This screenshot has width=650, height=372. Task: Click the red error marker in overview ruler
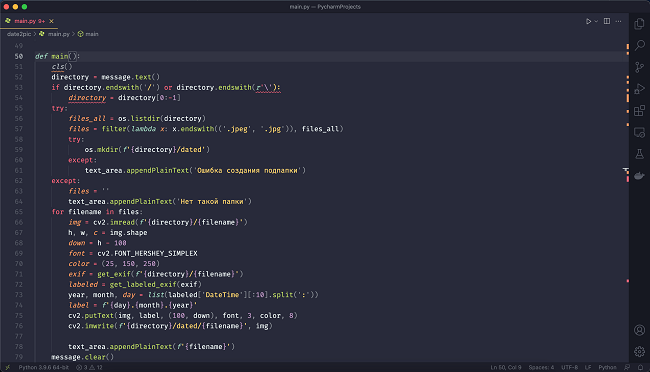tap(628, 179)
